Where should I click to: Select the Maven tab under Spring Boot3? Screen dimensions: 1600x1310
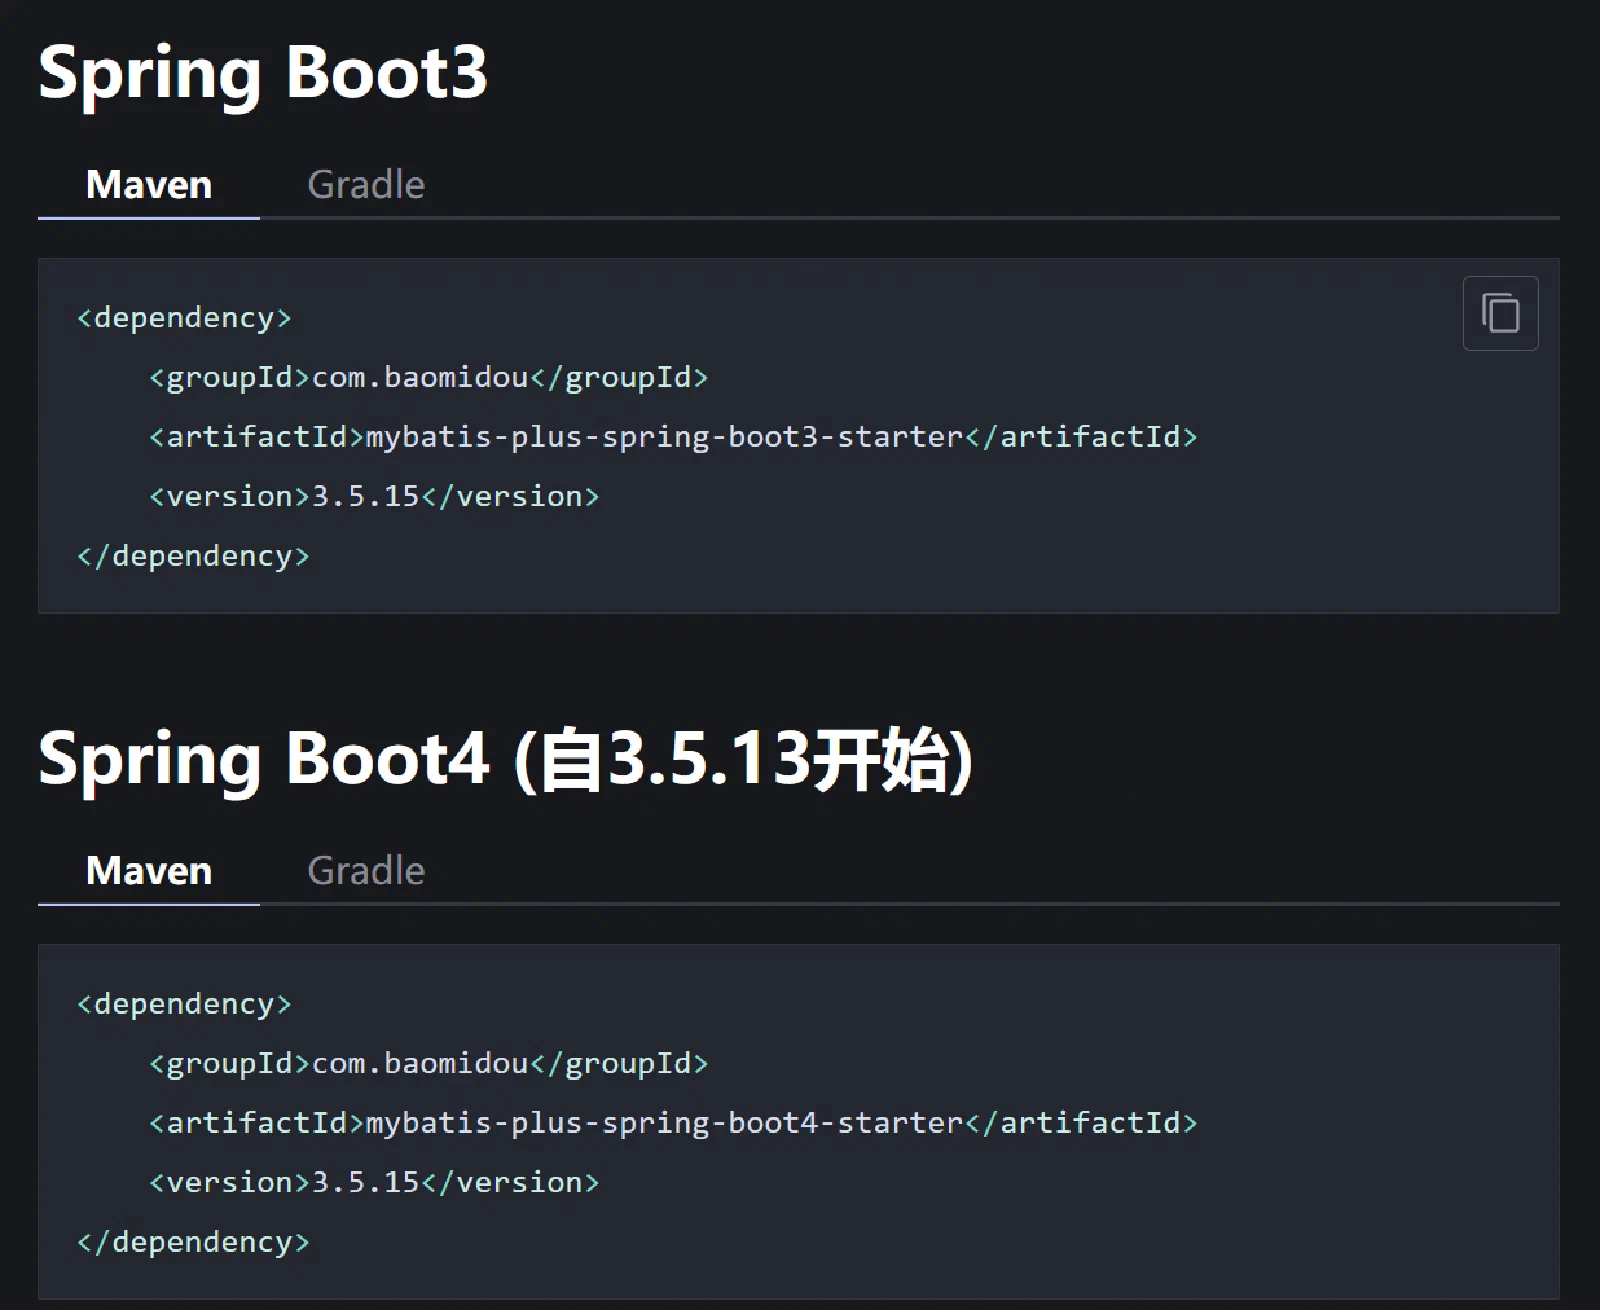149,185
